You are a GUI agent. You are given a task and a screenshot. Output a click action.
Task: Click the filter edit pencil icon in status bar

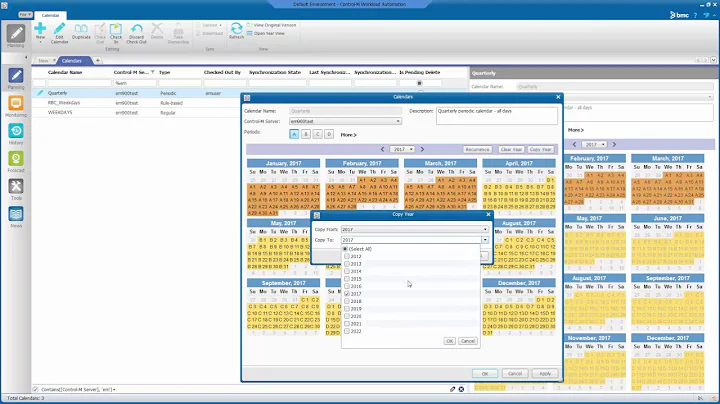[x=452, y=389]
